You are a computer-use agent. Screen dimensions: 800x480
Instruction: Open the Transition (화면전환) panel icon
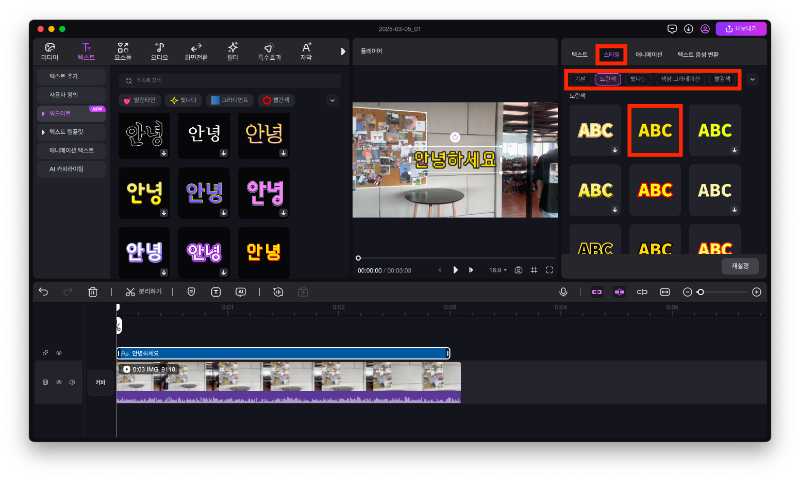pyautogui.click(x=196, y=51)
